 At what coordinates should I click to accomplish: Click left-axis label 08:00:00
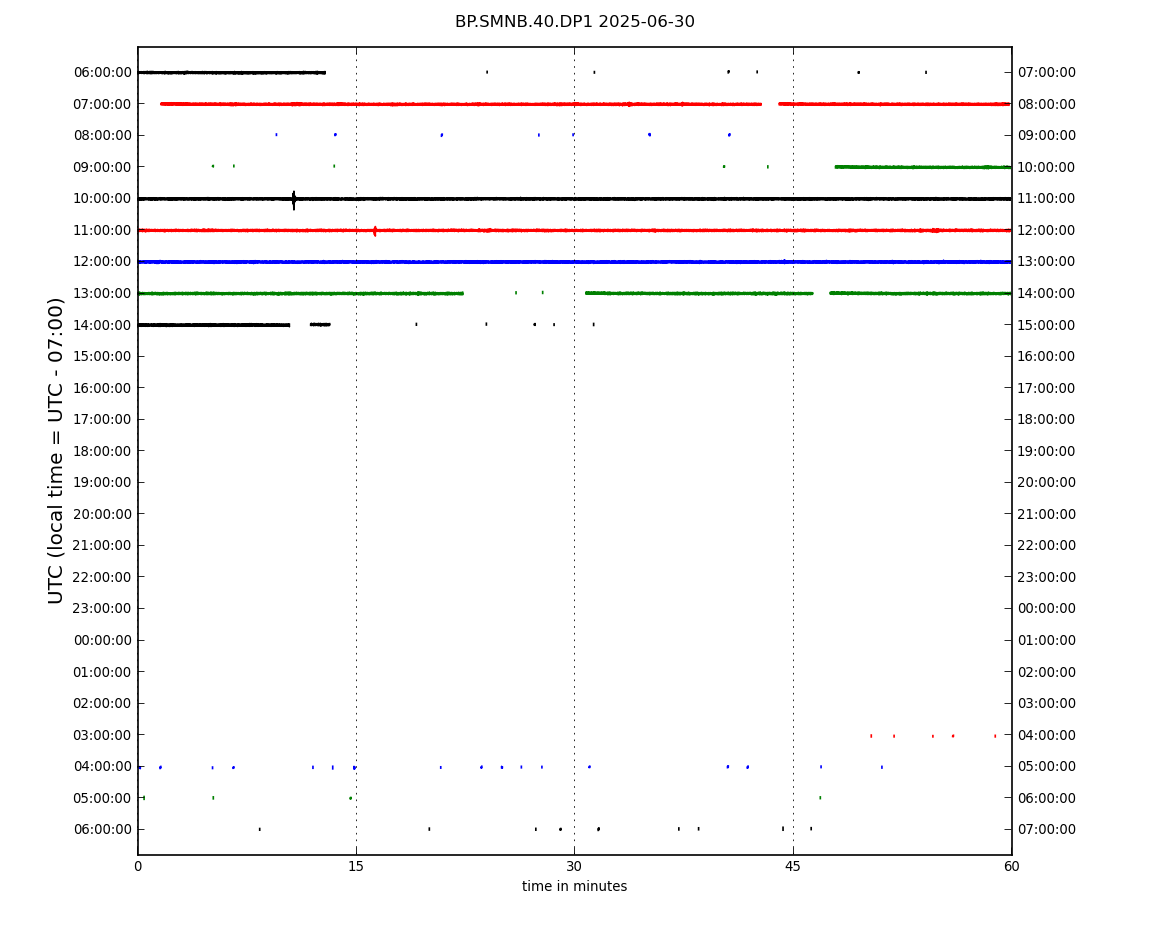(103, 135)
